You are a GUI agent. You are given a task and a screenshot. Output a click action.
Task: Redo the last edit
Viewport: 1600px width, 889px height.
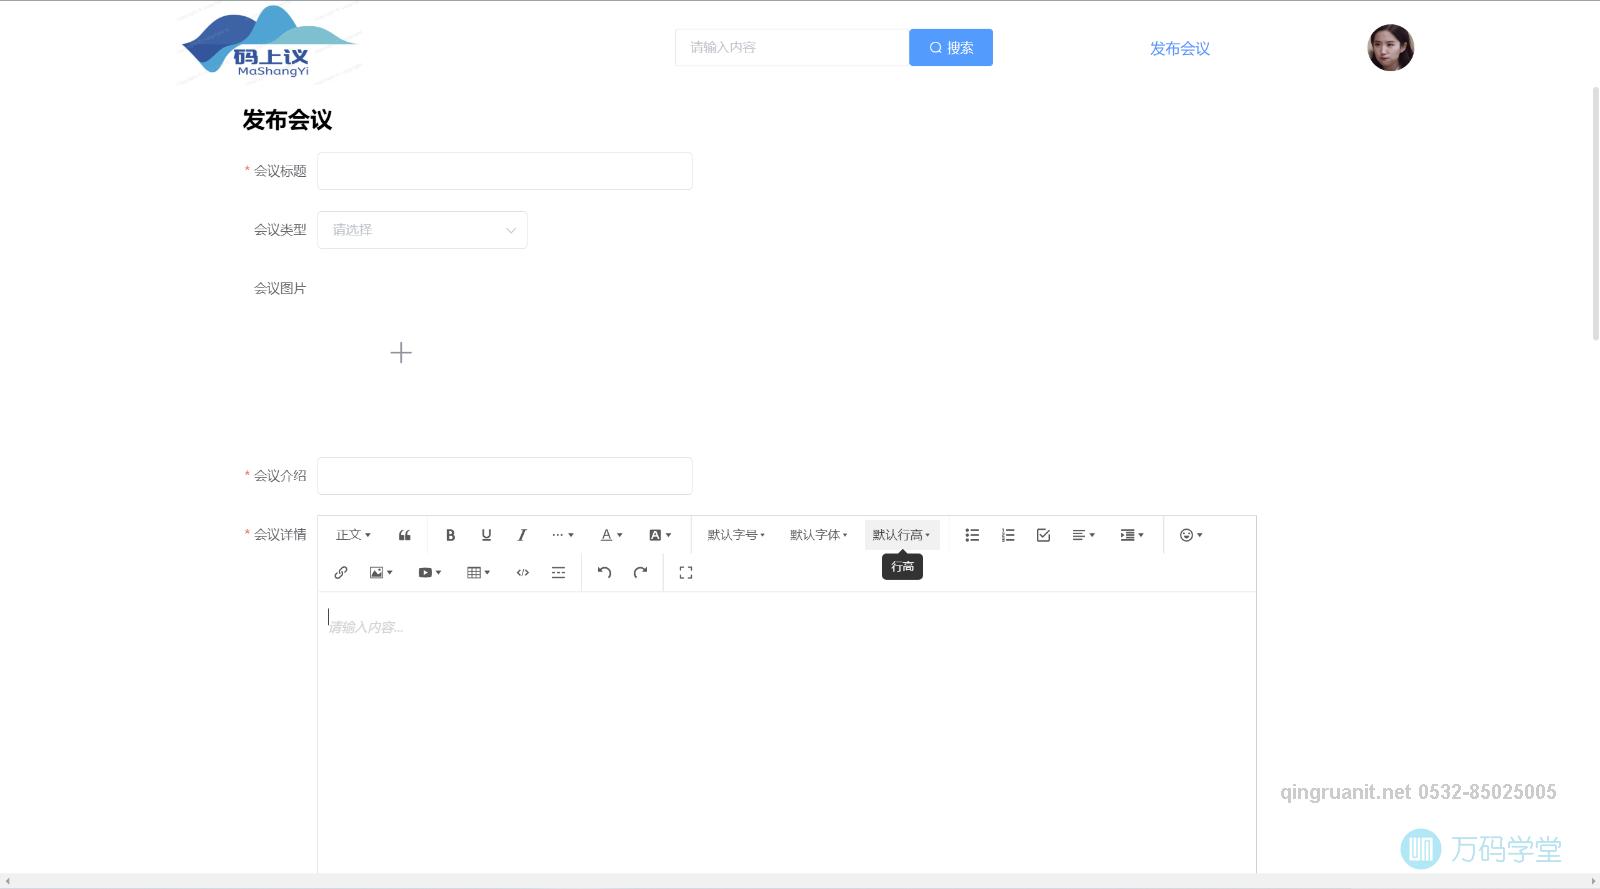(x=641, y=573)
